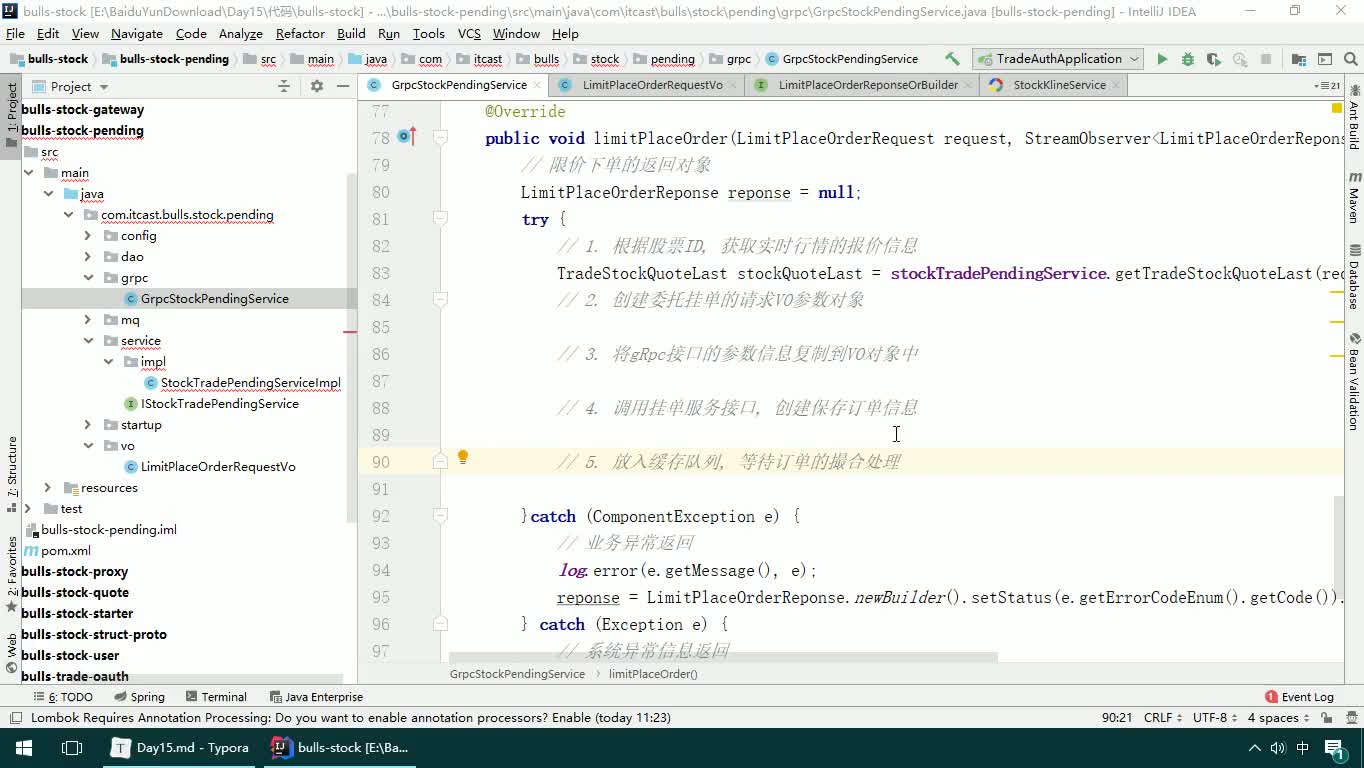1364x768 pixels.
Task: Open the Favorites tool window on left edge
Action: [x=11, y=574]
